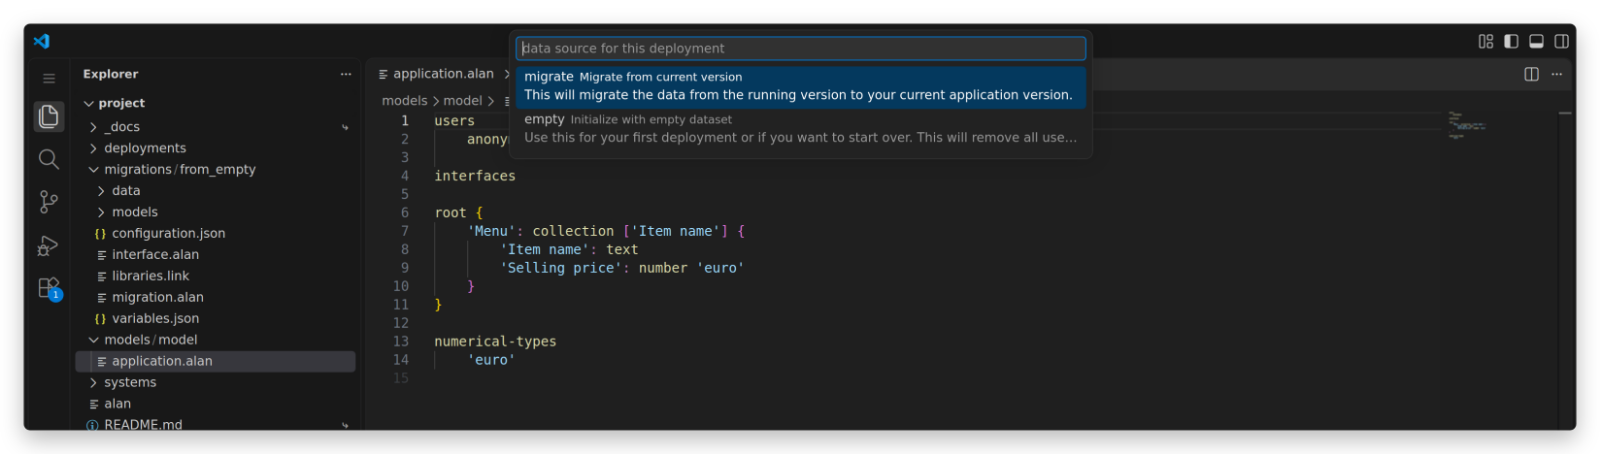Open the Explorer's Views and More Actions menu
This screenshot has height=454, width=1600.
(x=346, y=74)
